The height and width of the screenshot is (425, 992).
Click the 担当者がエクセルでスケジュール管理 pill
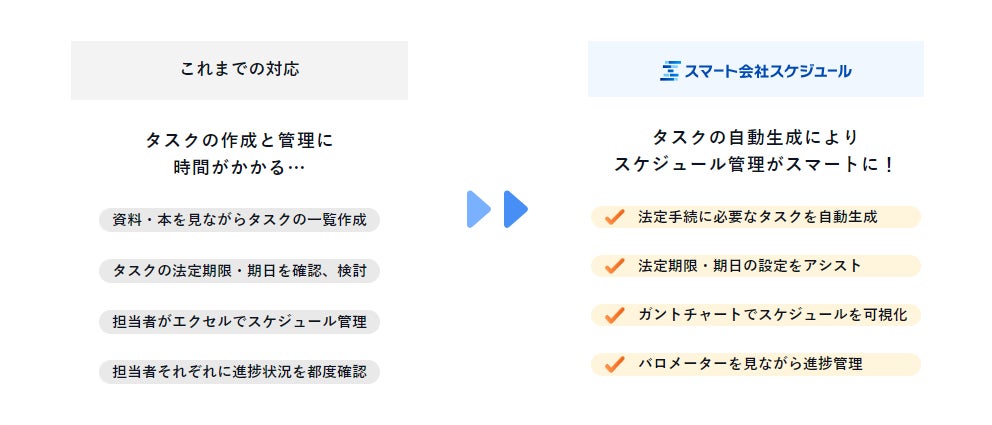tap(239, 322)
